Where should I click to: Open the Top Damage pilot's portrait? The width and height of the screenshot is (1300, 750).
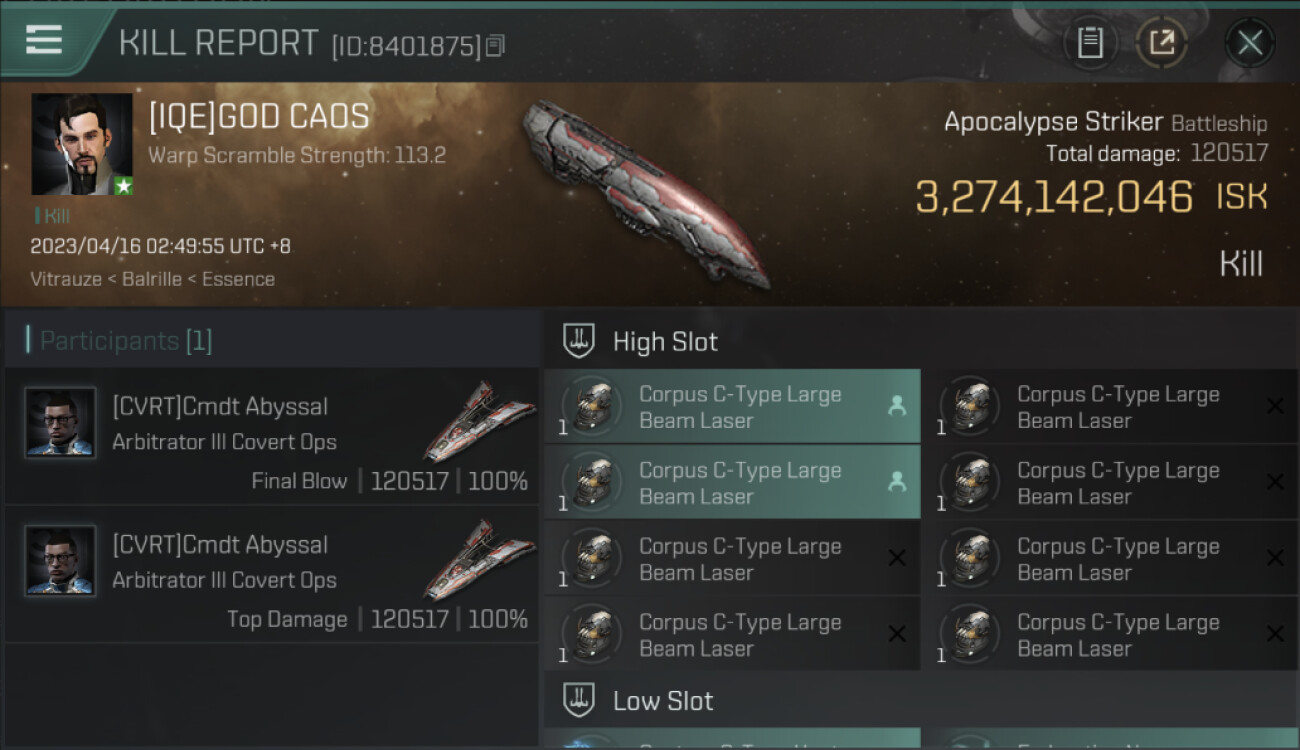click(x=60, y=561)
